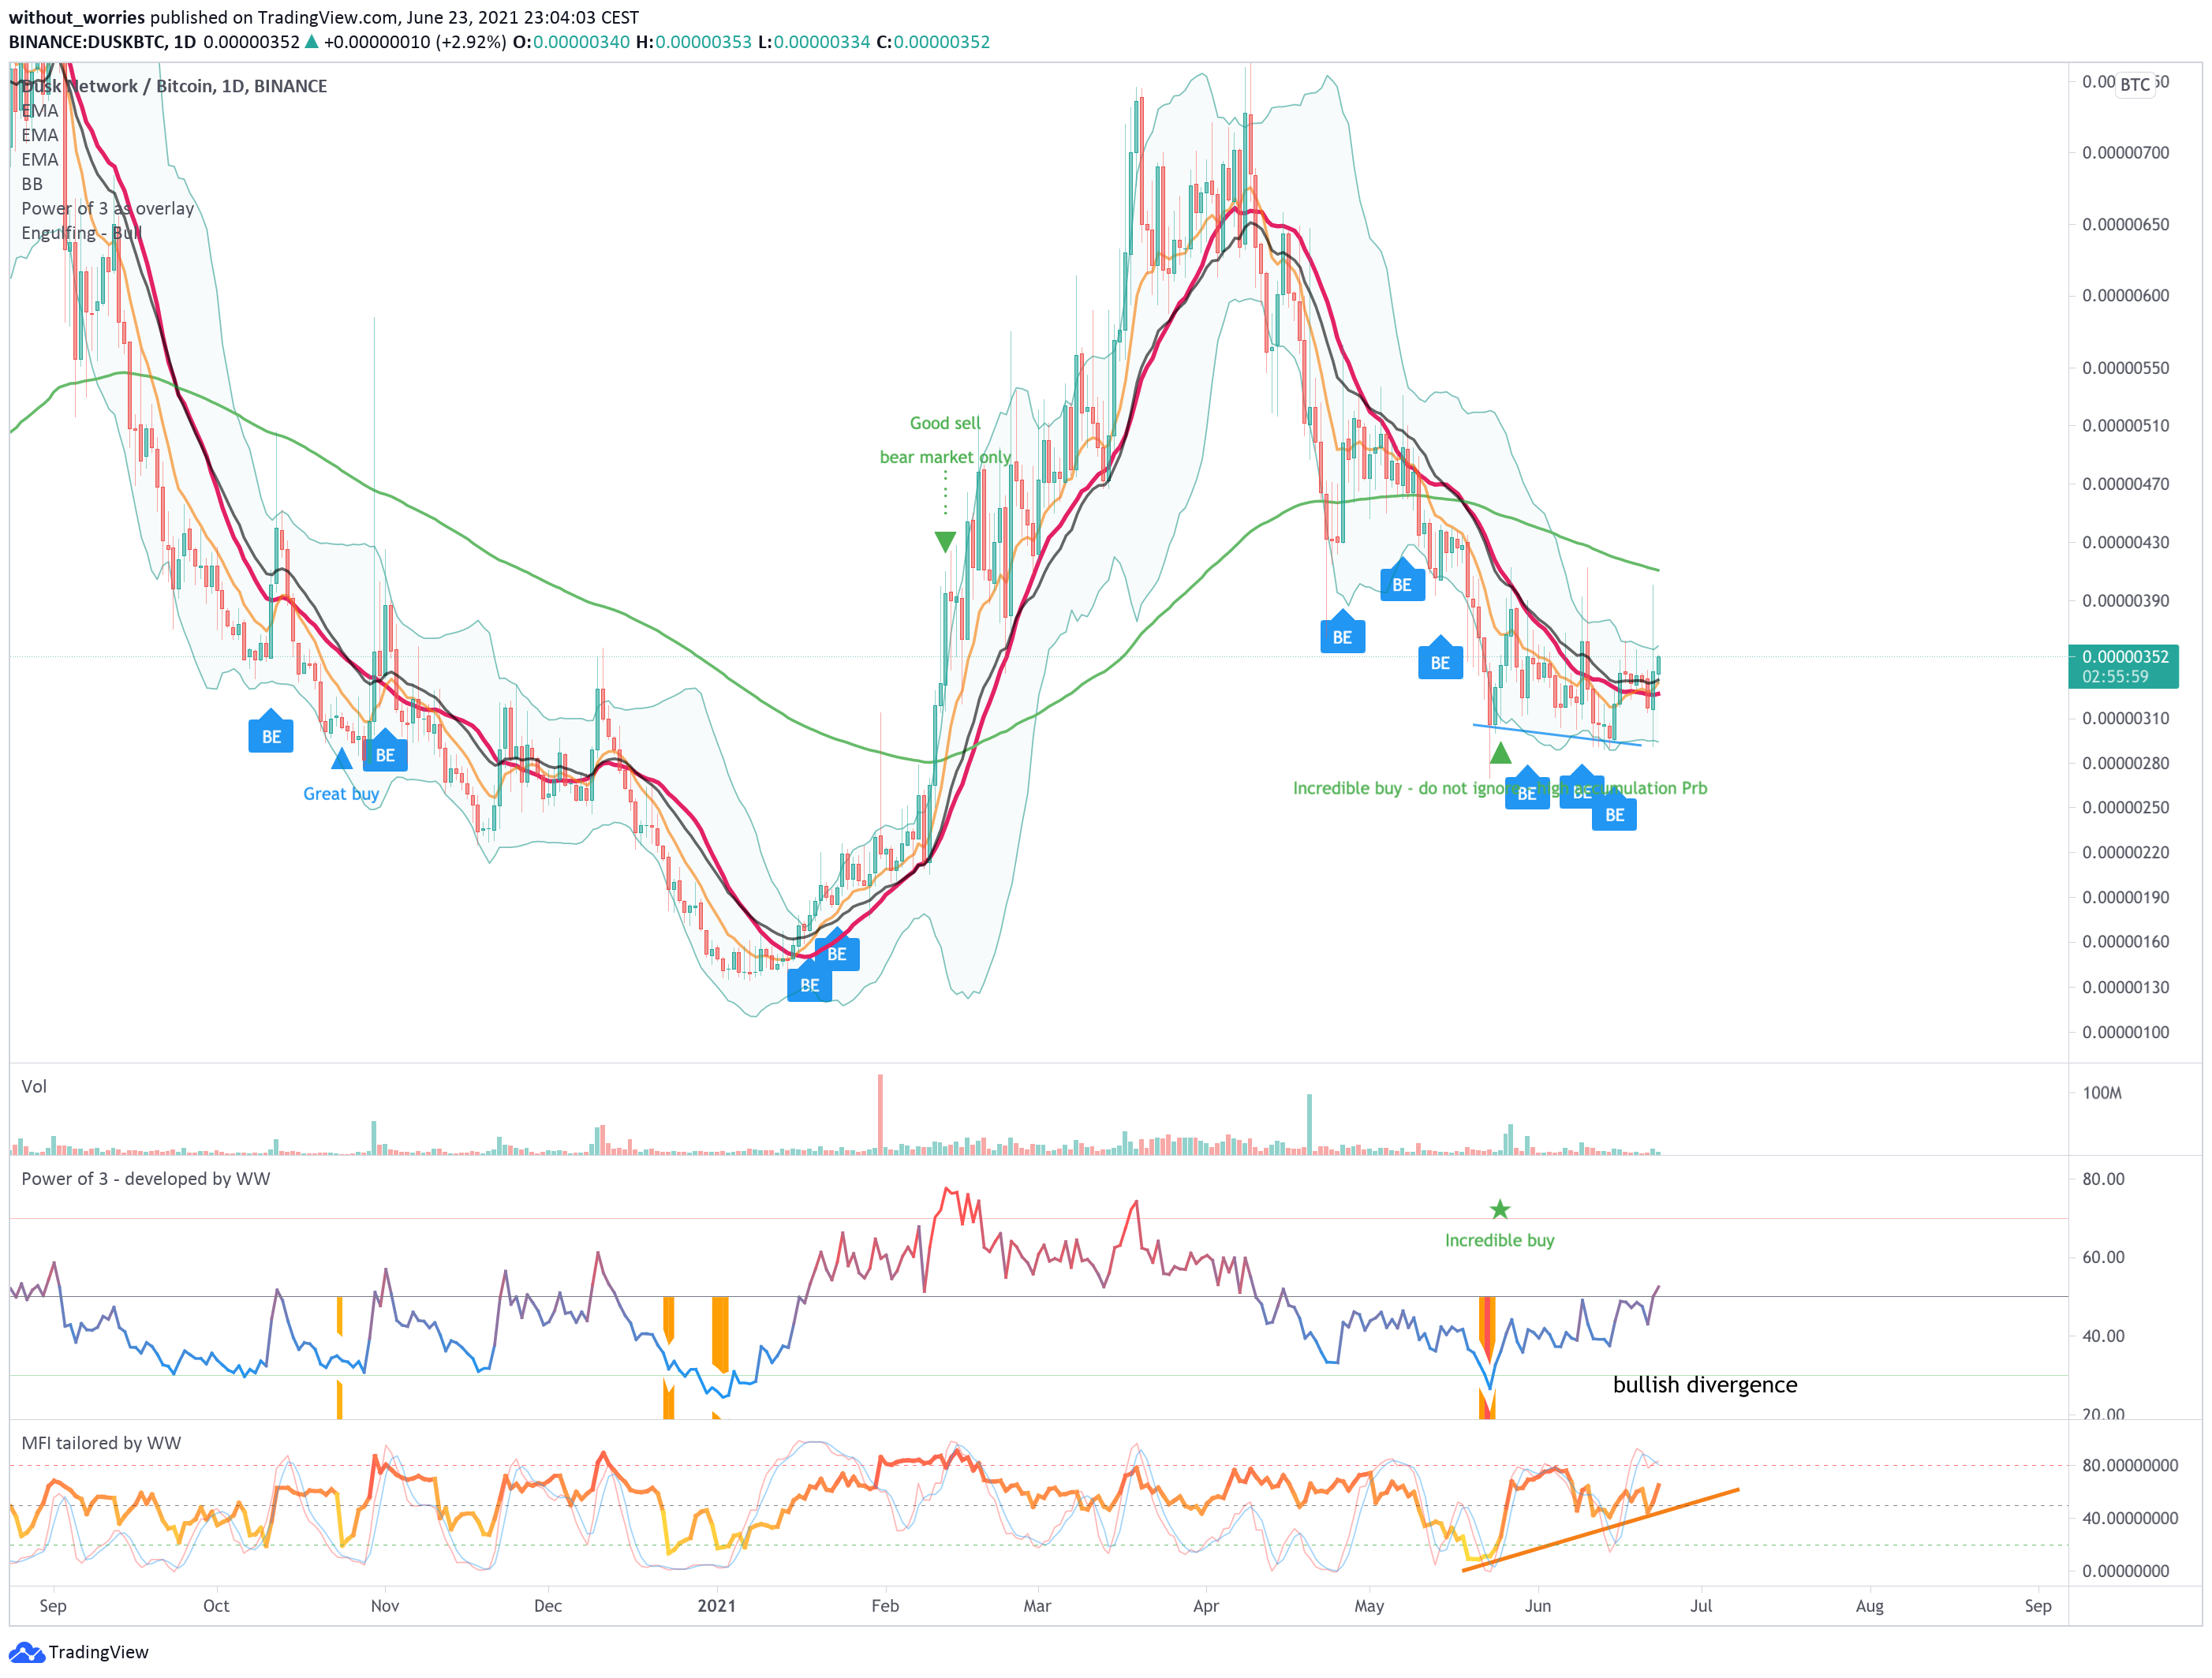Click the 'Incredible buy' label in Power of 3 pane
The width and height of the screenshot is (2212, 1678).
1499,1240
